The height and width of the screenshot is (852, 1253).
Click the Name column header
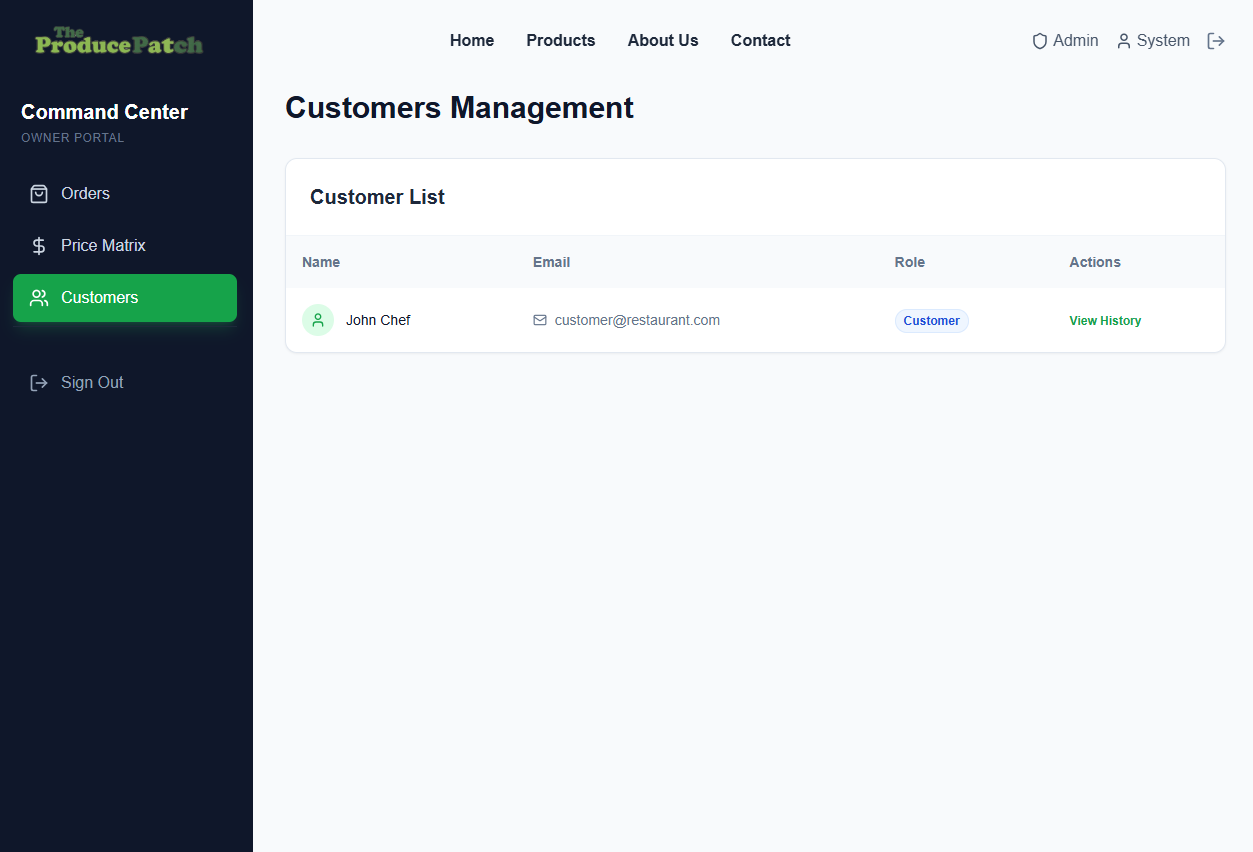[320, 262]
